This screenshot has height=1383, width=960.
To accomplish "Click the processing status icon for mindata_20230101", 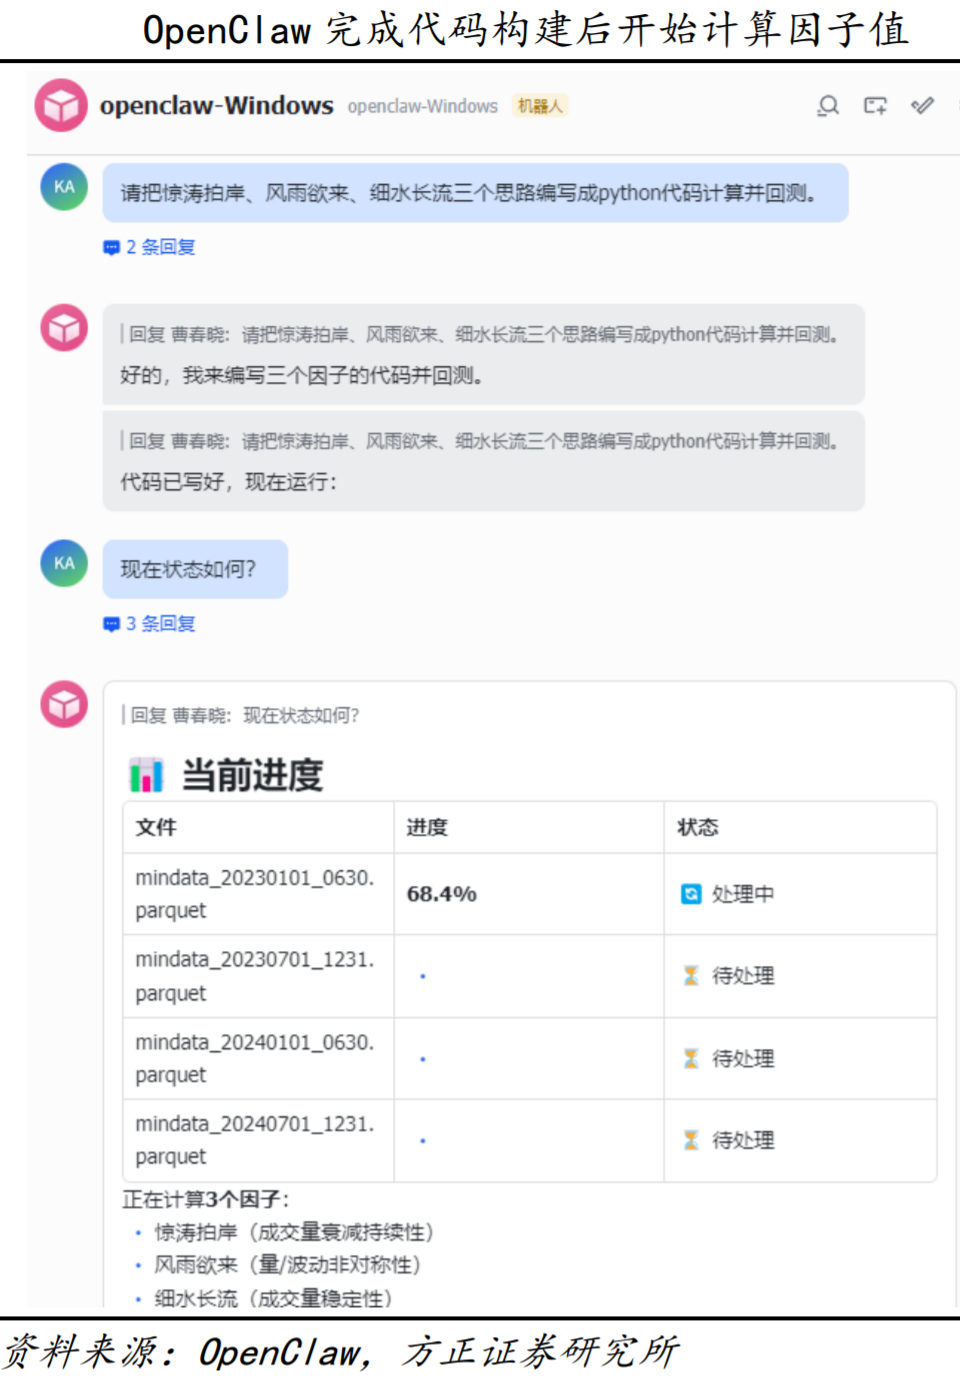I will point(690,895).
